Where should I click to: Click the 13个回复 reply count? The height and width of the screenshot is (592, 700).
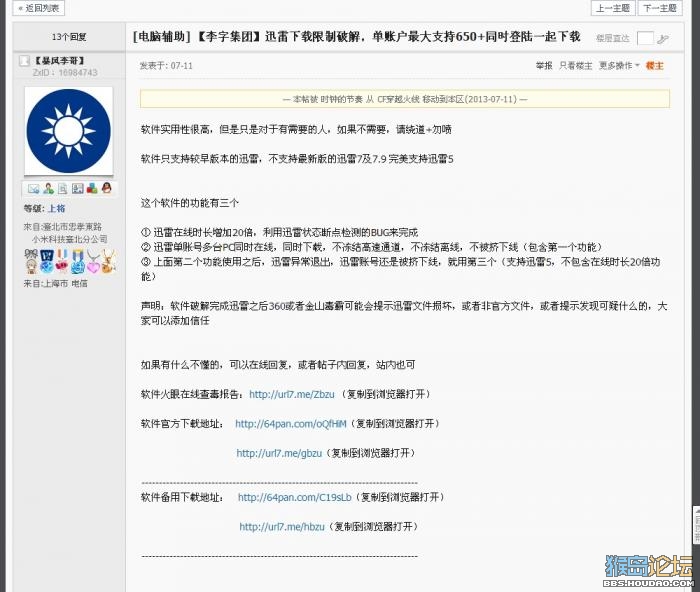coord(69,37)
